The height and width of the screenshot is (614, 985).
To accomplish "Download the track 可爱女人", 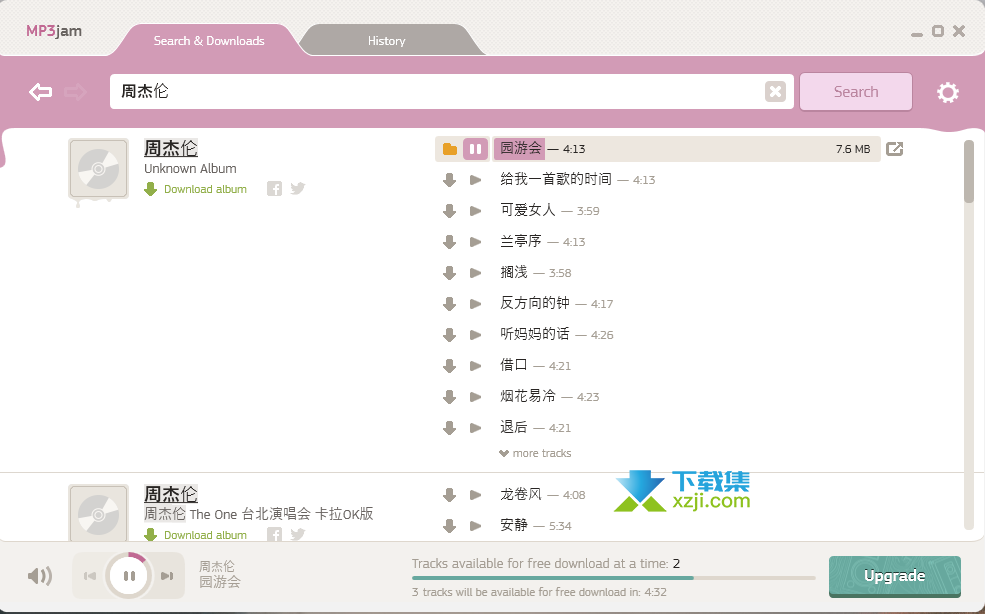I will [449, 211].
